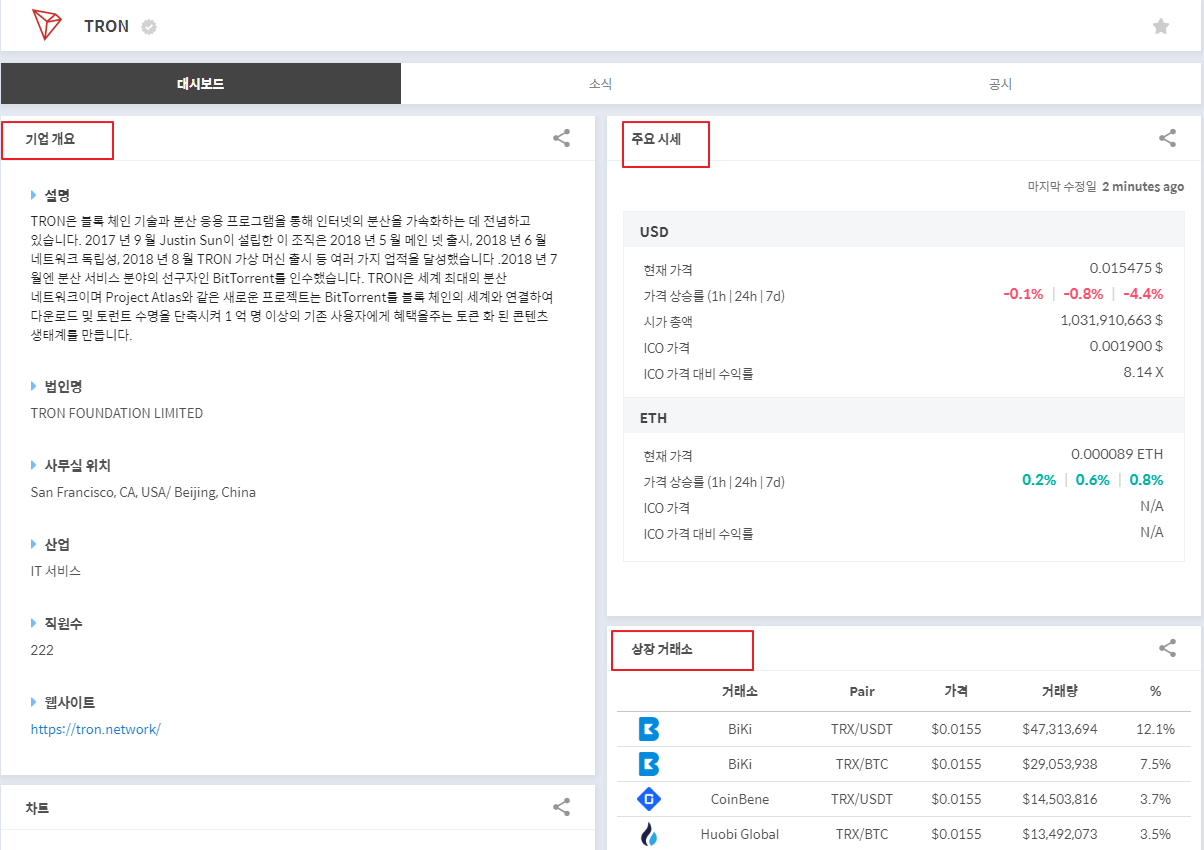Share the 상장 거래소 panel

(1167, 648)
